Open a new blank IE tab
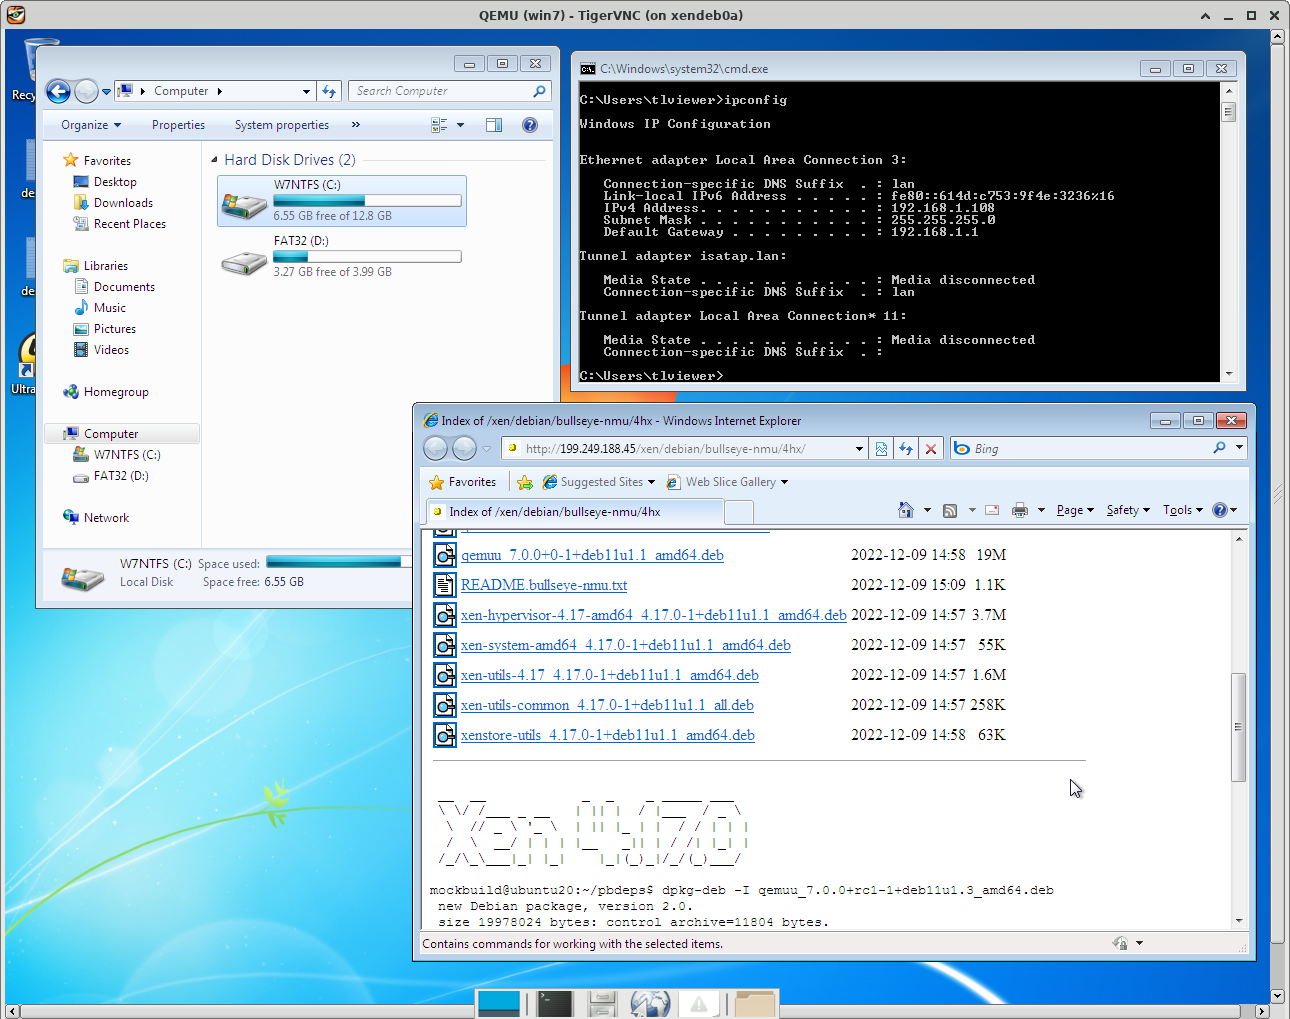 pos(738,512)
